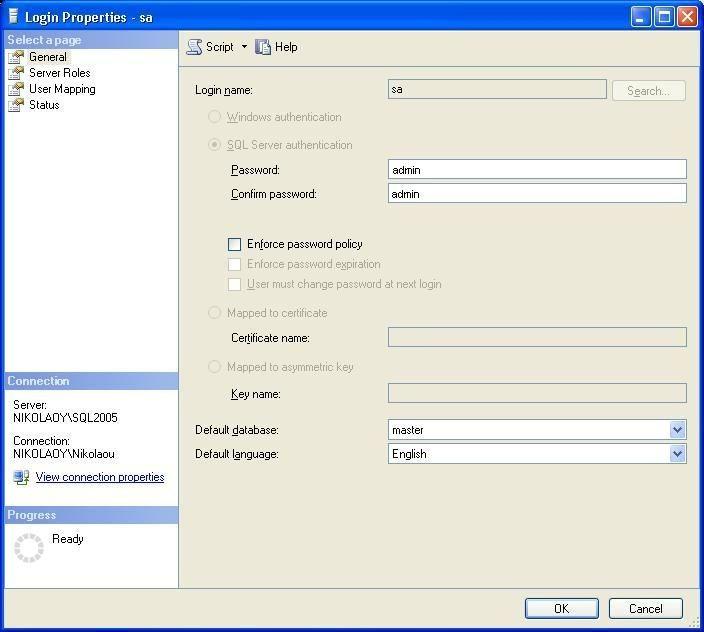The image size is (704, 632).
Task: Click the Progress section header
Action: click(91, 515)
